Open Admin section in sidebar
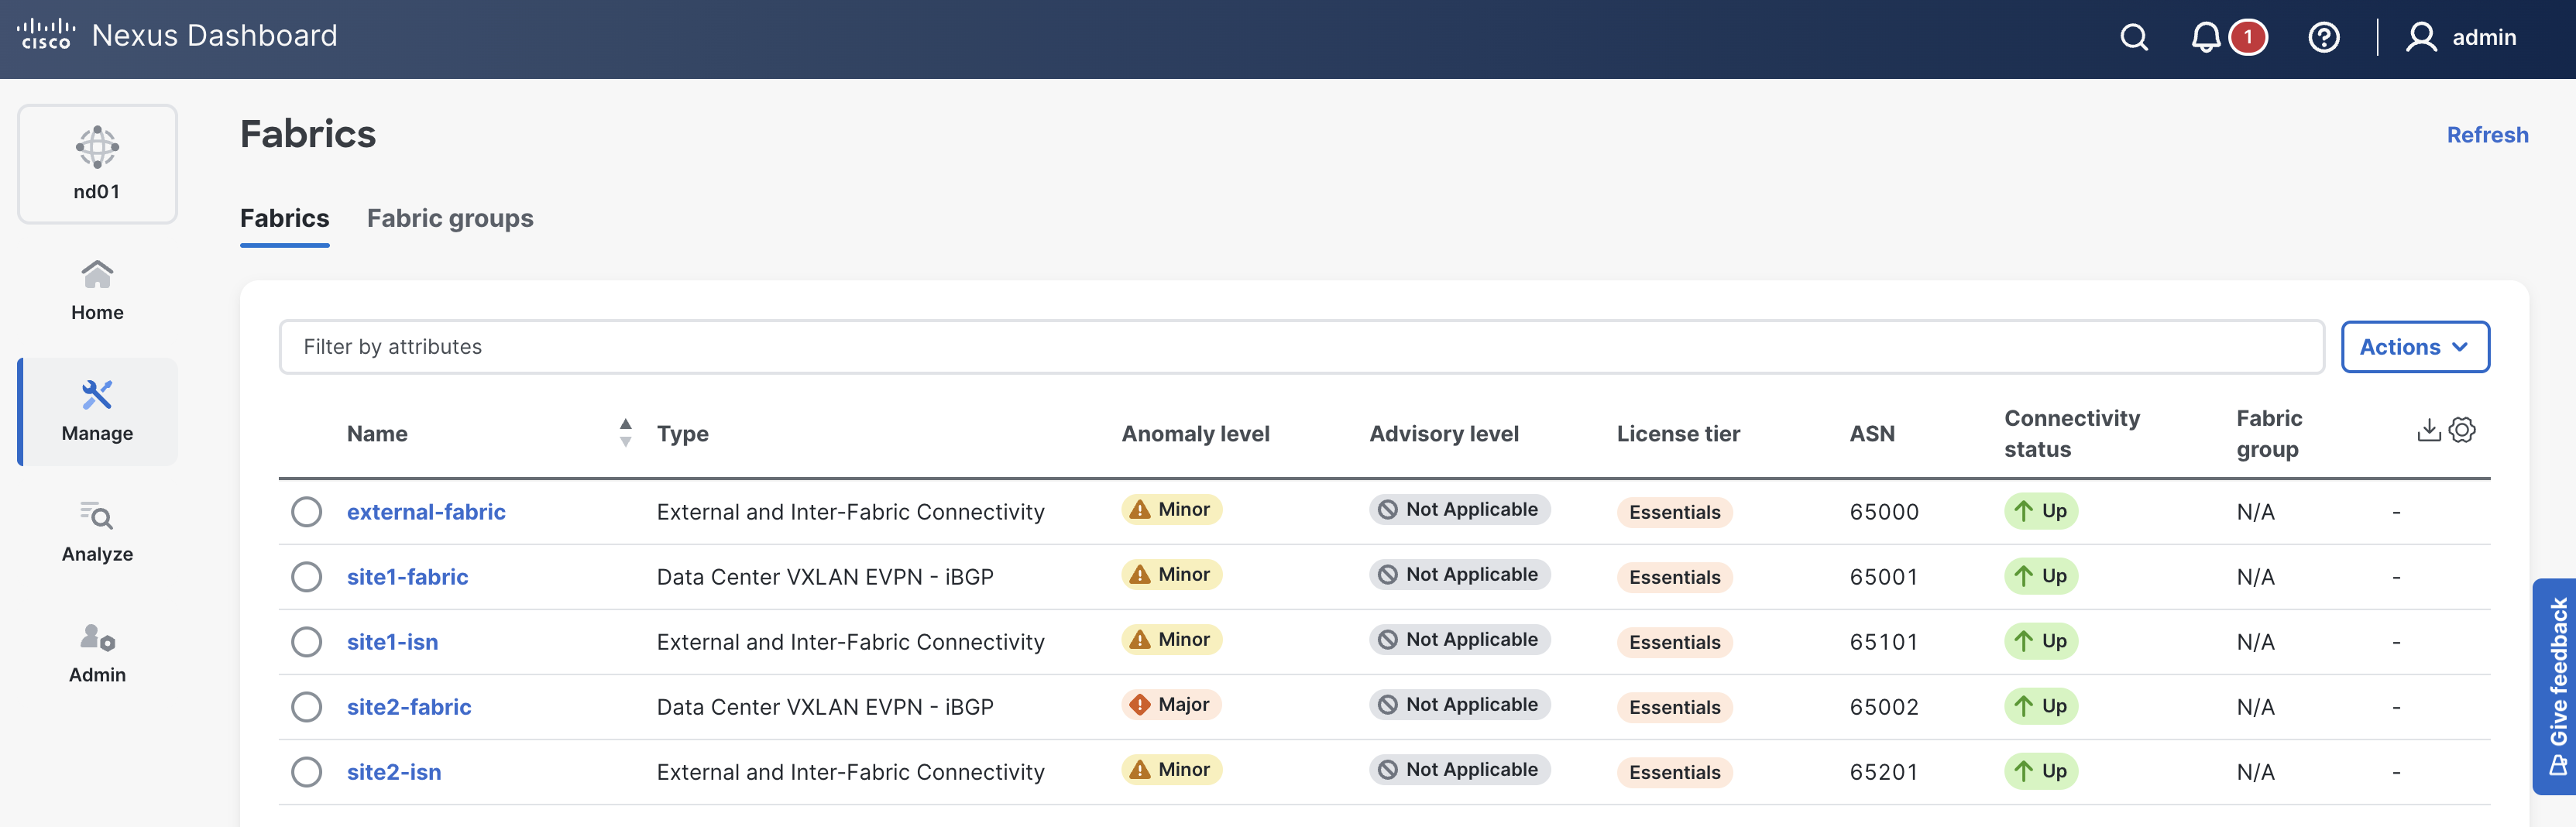2576x827 pixels. pyautogui.click(x=97, y=653)
